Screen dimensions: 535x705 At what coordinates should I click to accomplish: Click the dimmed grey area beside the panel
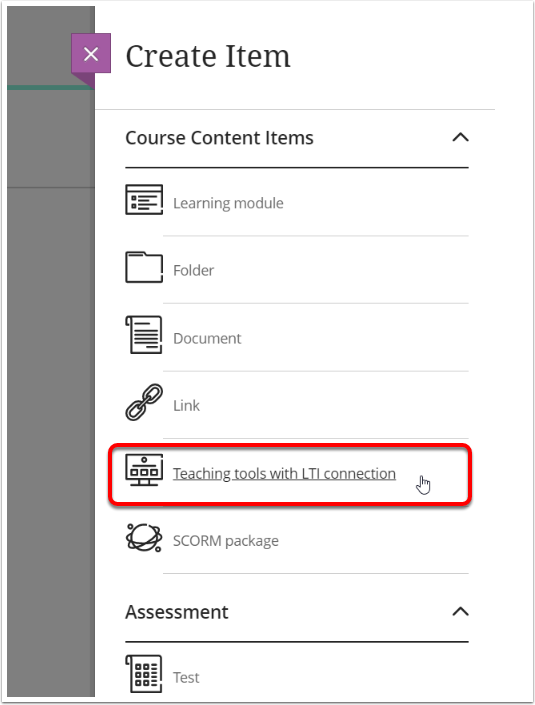click(50, 405)
